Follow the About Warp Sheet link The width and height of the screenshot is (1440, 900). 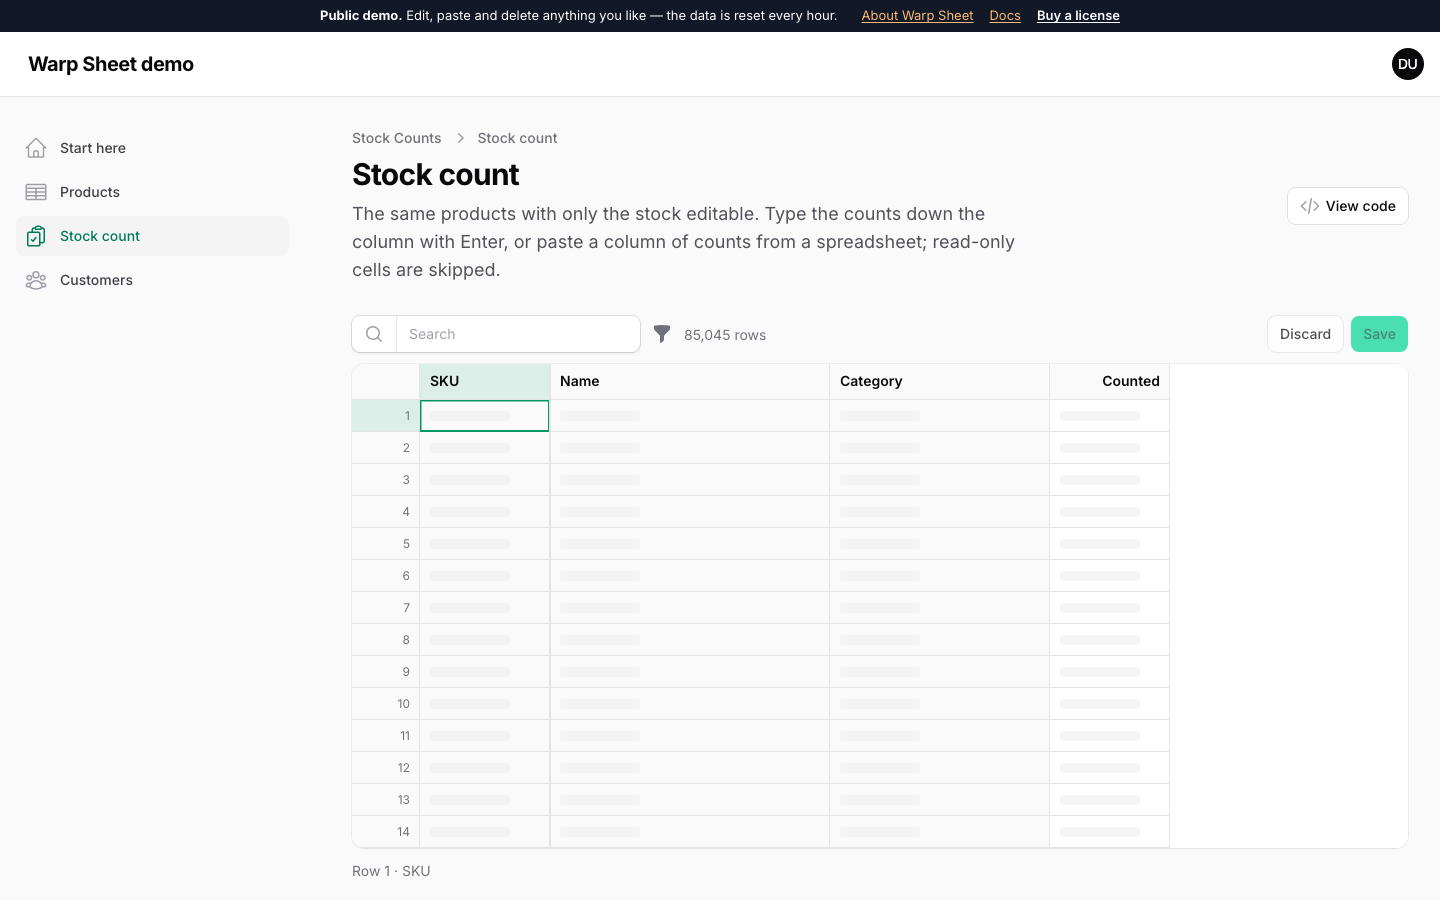(917, 15)
